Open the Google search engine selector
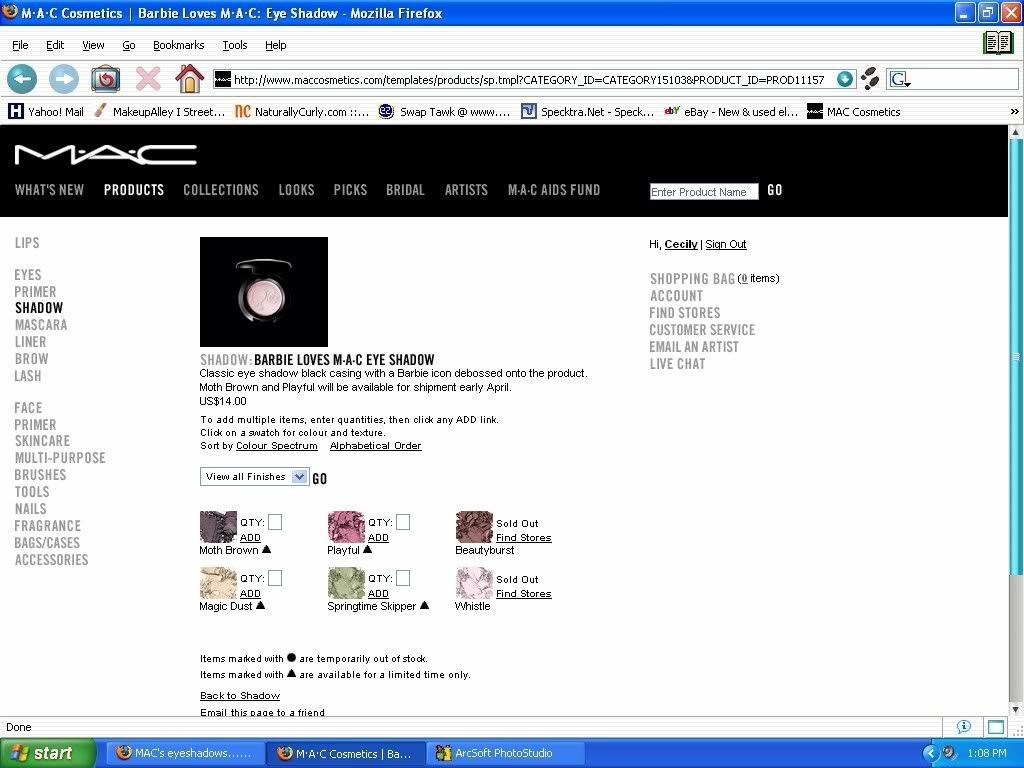 tap(901, 80)
